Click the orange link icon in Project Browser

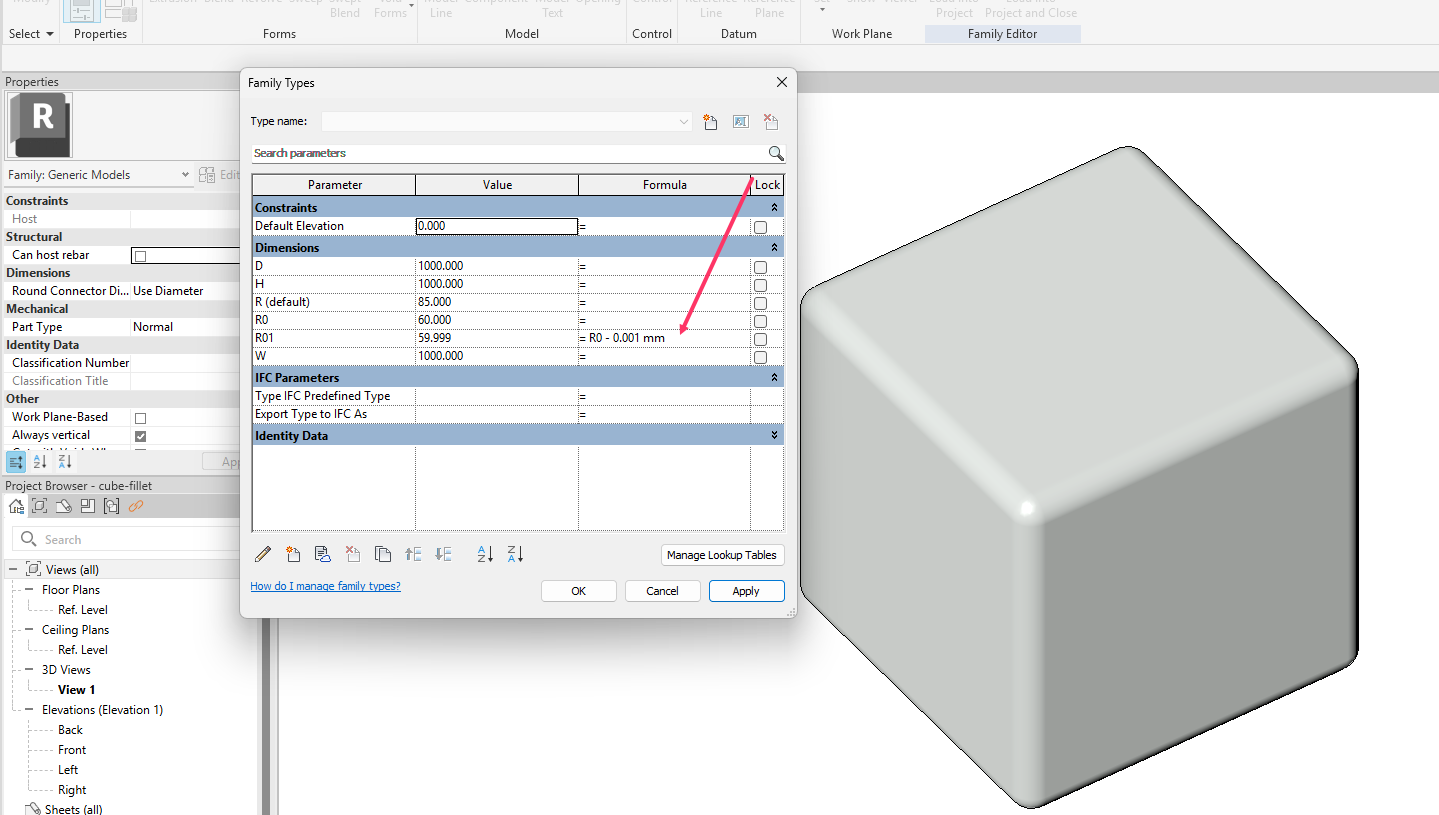tap(136, 506)
